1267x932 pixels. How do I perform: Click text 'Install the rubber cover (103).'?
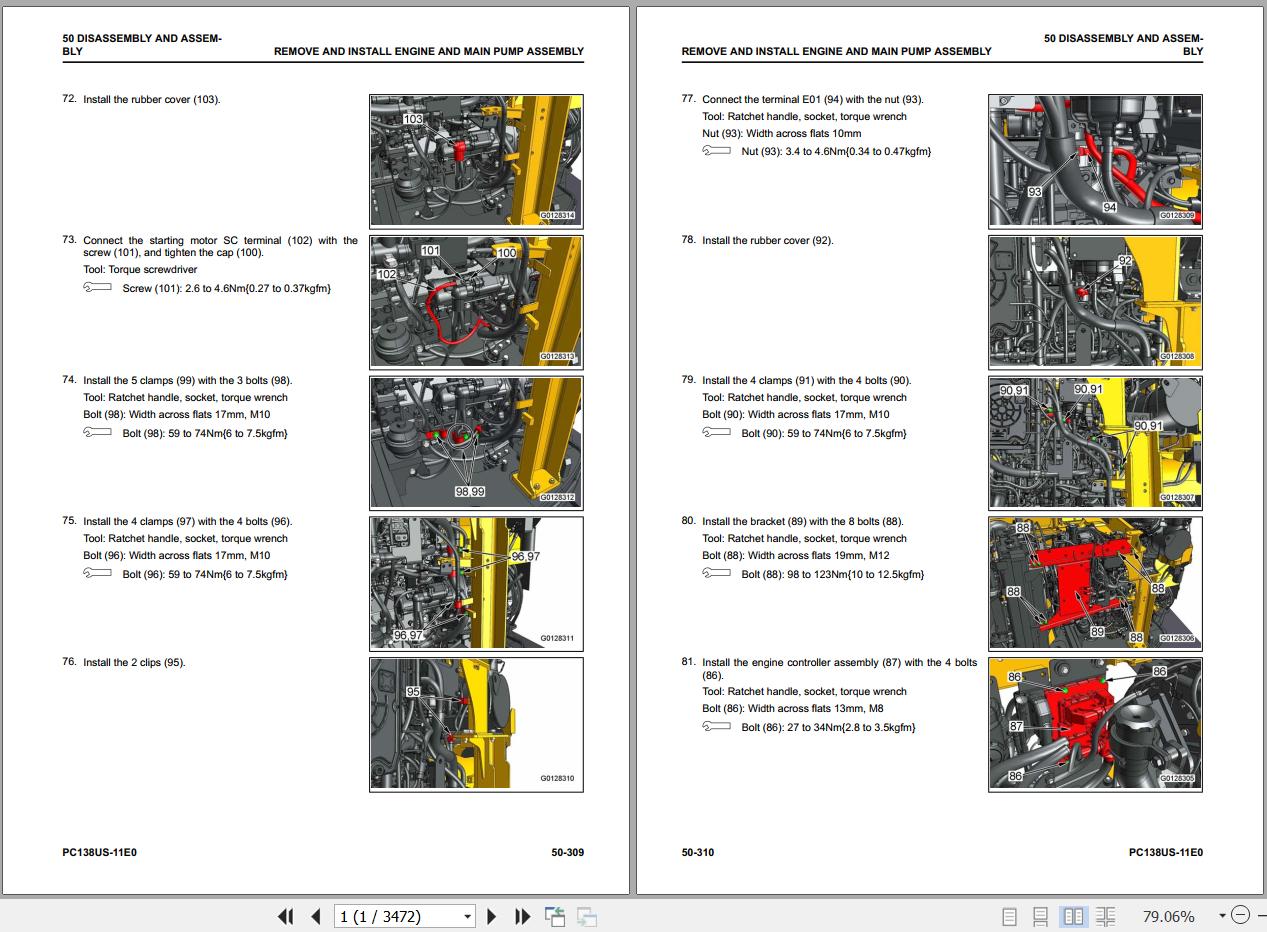[x=152, y=100]
